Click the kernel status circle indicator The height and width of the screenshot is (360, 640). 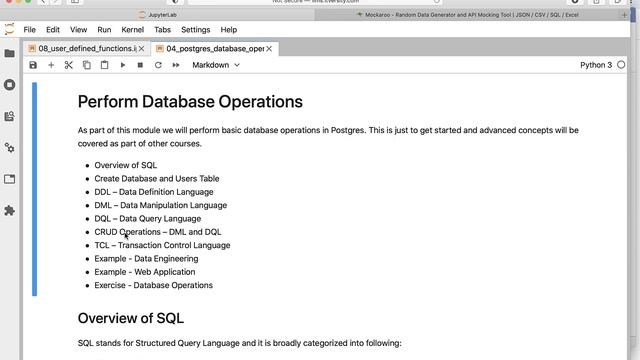pyautogui.click(x=621, y=65)
